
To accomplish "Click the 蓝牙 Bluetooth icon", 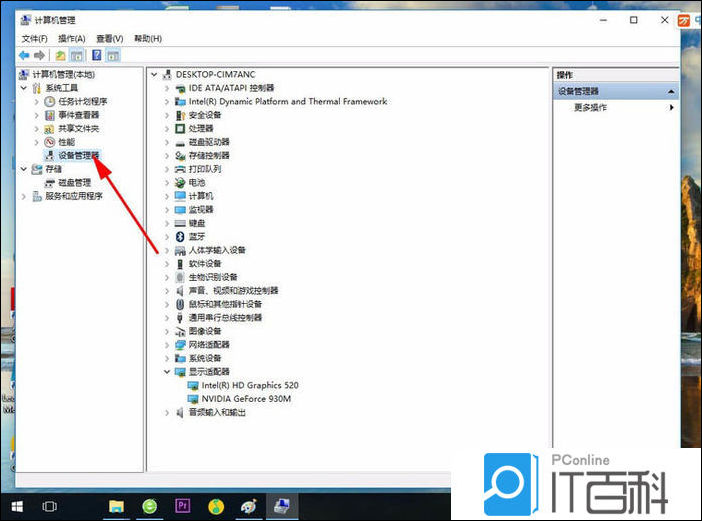I will pos(180,236).
